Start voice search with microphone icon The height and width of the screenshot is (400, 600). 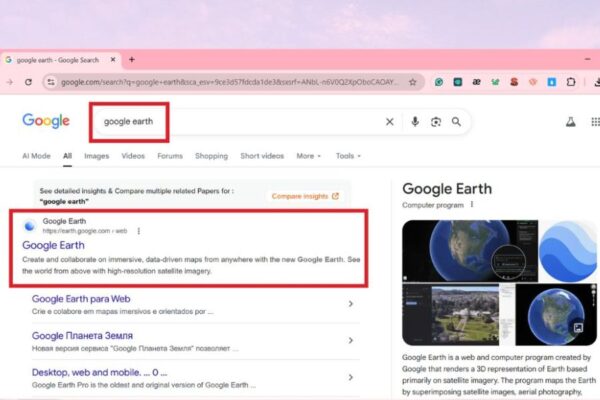pyautogui.click(x=415, y=122)
